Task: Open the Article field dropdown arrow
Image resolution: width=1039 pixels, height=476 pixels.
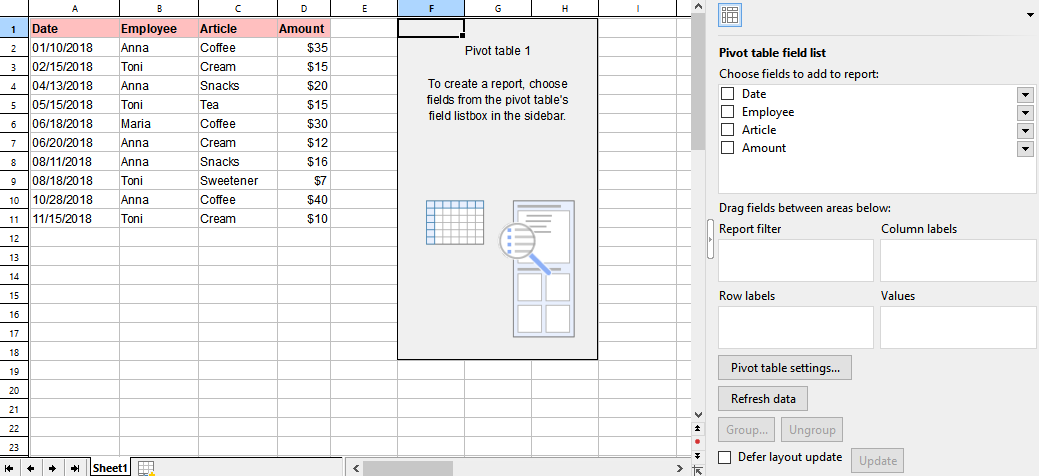Action: 1024,131
